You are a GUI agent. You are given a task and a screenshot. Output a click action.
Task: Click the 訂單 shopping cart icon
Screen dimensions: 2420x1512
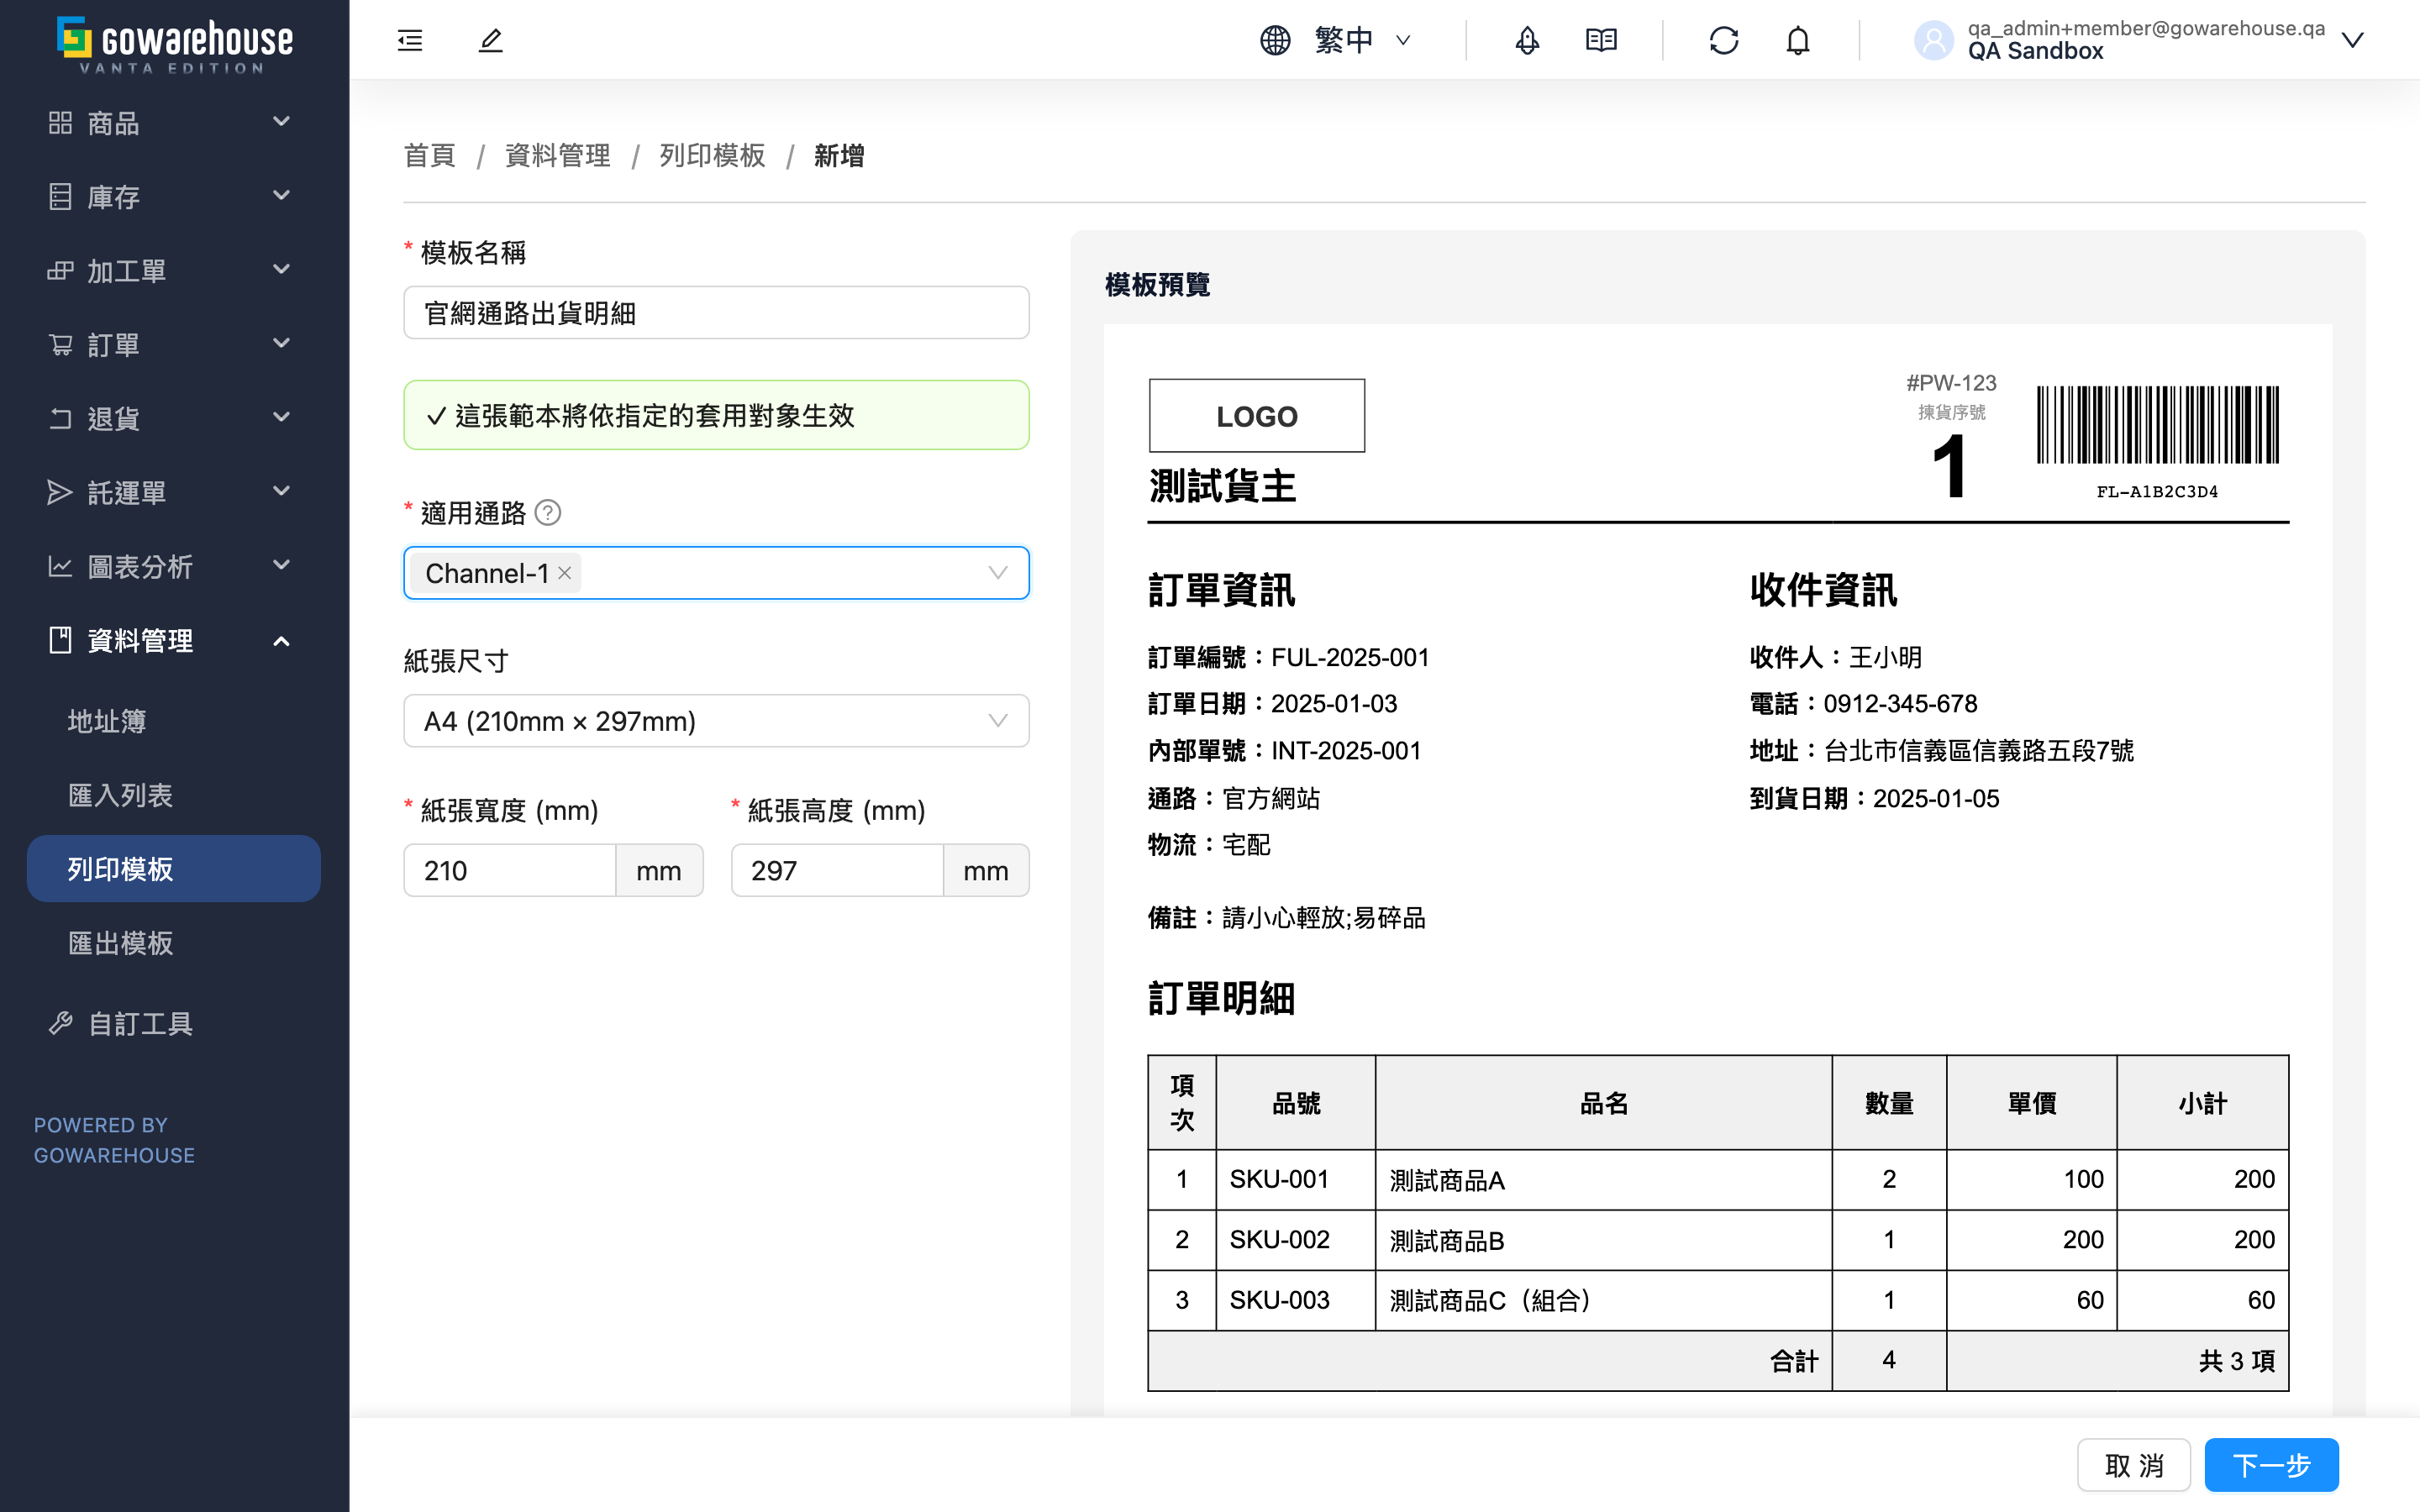click(60, 344)
